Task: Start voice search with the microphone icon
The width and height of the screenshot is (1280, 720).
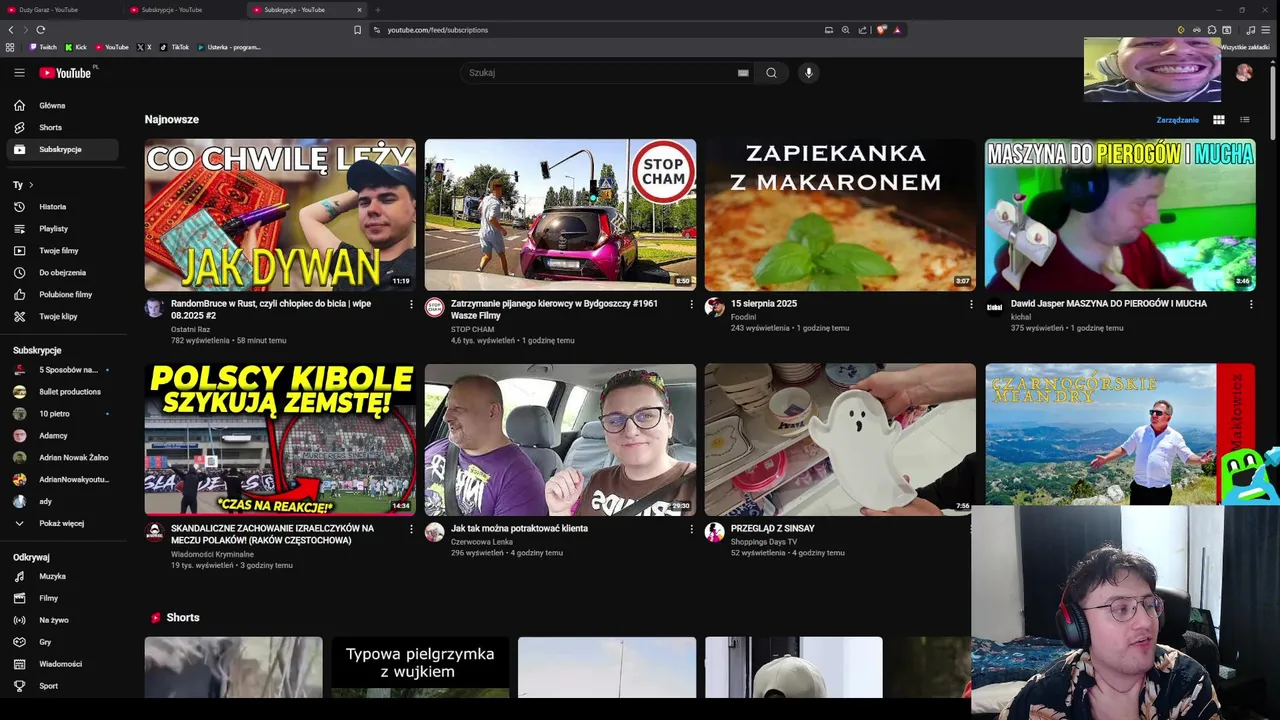Action: pos(809,72)
